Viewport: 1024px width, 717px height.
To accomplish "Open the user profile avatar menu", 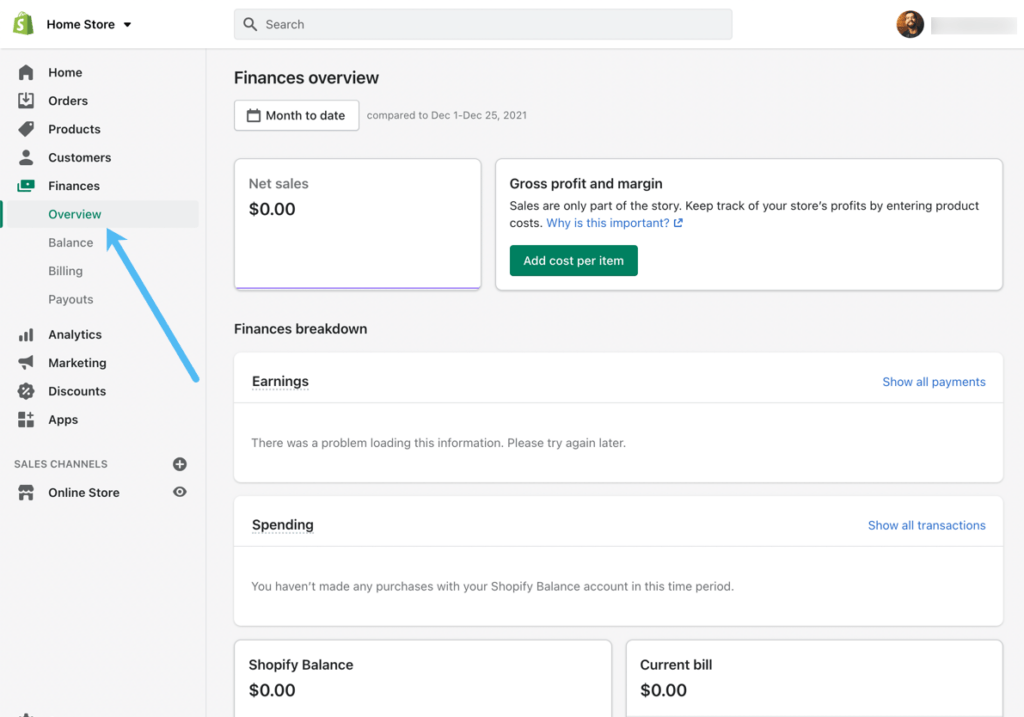I will click(910, 24).
